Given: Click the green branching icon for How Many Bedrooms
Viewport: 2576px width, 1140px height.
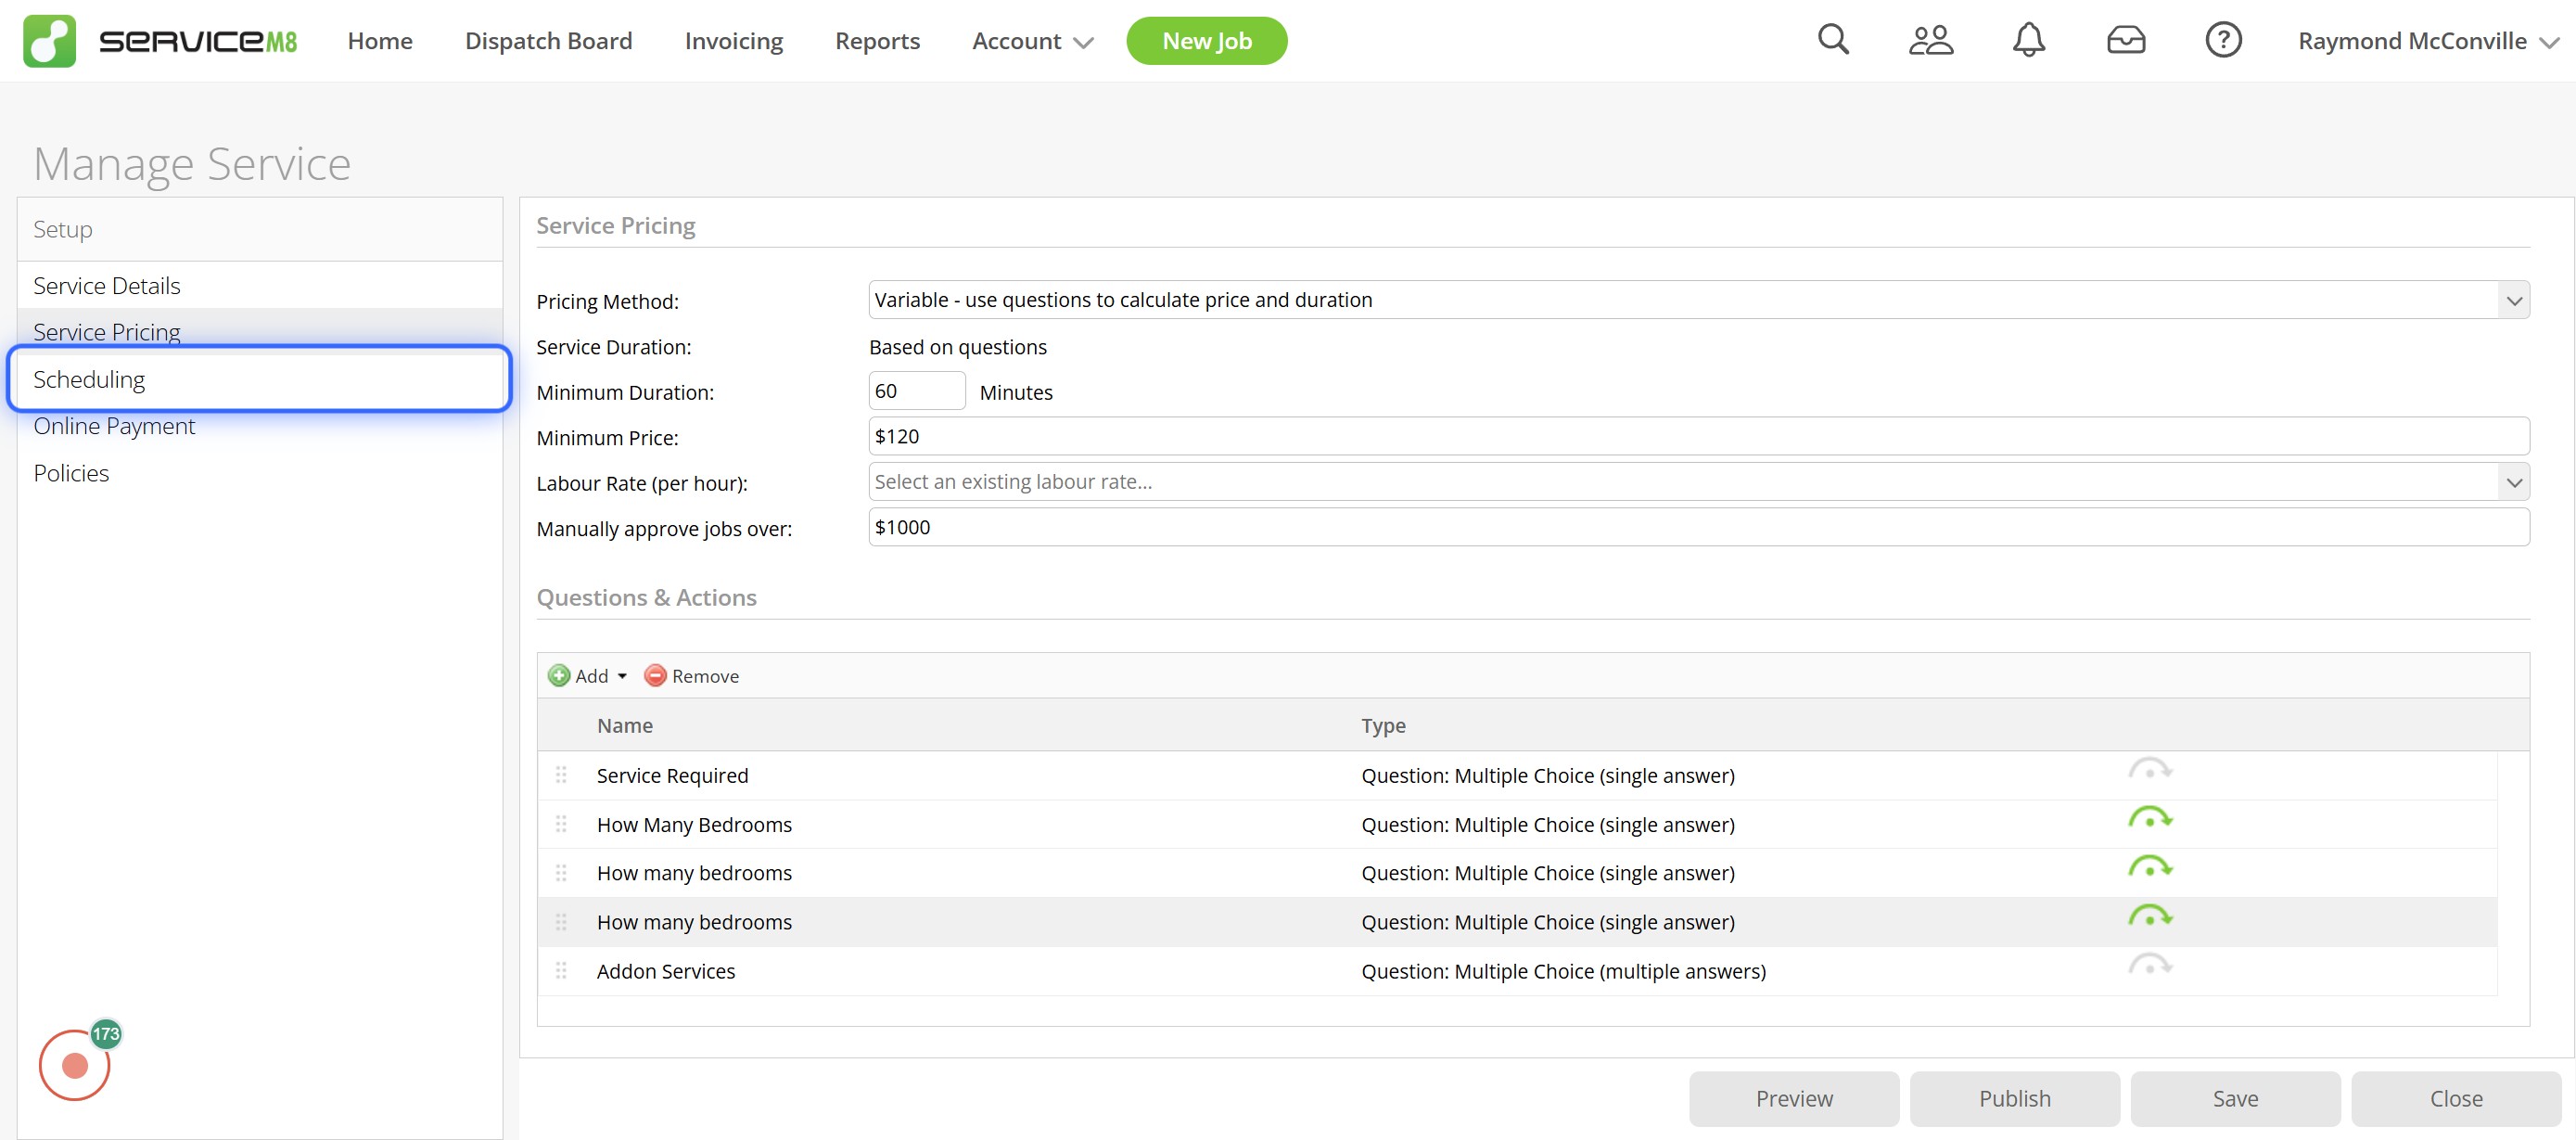Looking at the screenshot, I should (x=2149, y=819).
